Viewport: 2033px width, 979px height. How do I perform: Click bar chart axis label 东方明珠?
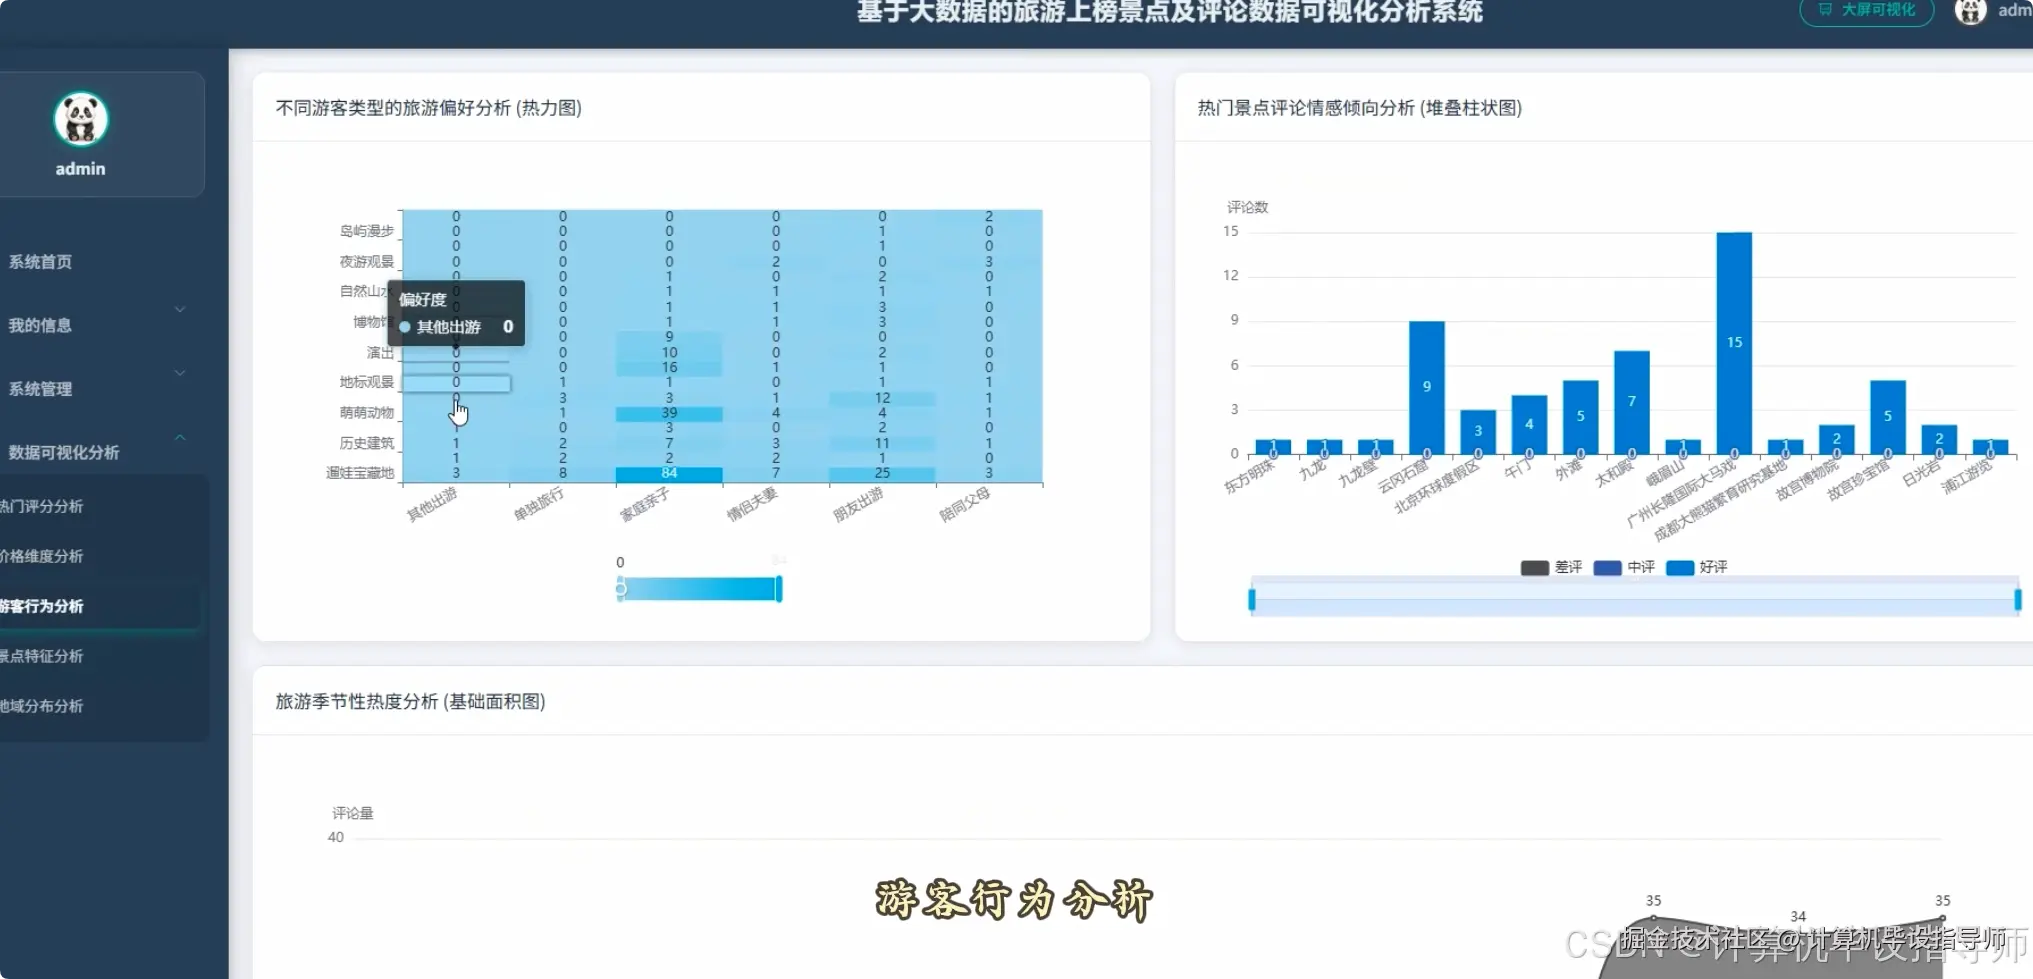coord(1250,477)
